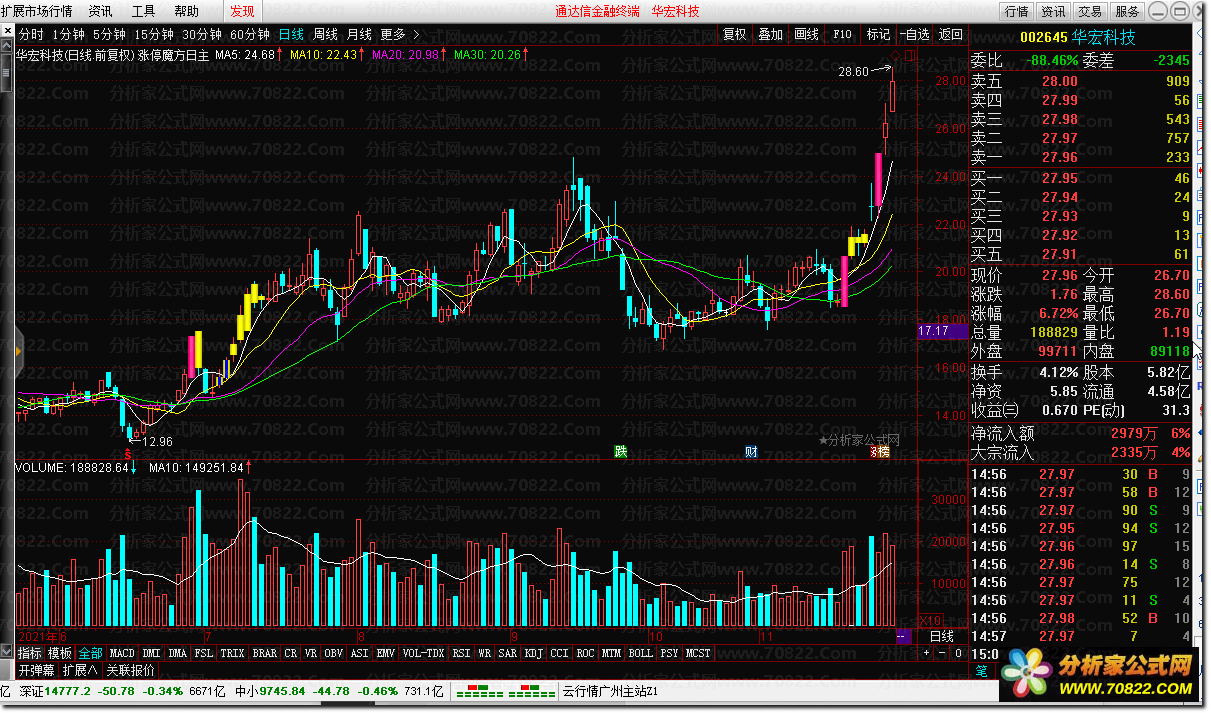This screenshot has width=1211, height=713.
Task: Click stock code 002645 华宏科技 header
Action: pos(1077,38)
